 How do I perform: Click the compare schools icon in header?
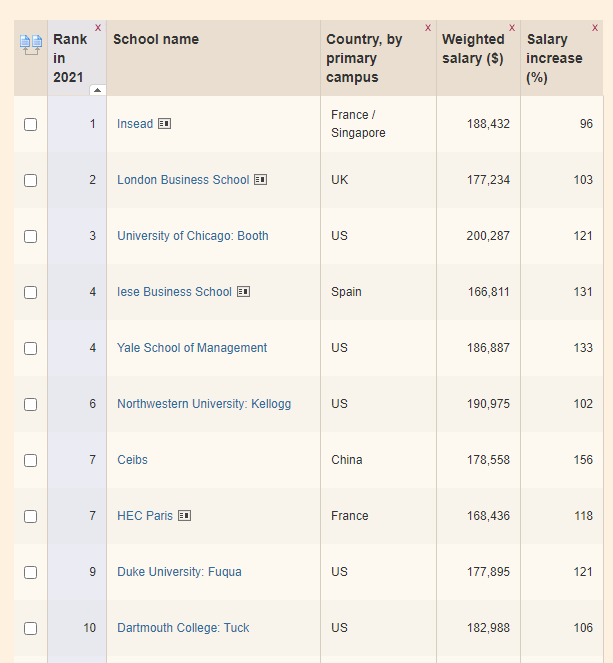31,45
